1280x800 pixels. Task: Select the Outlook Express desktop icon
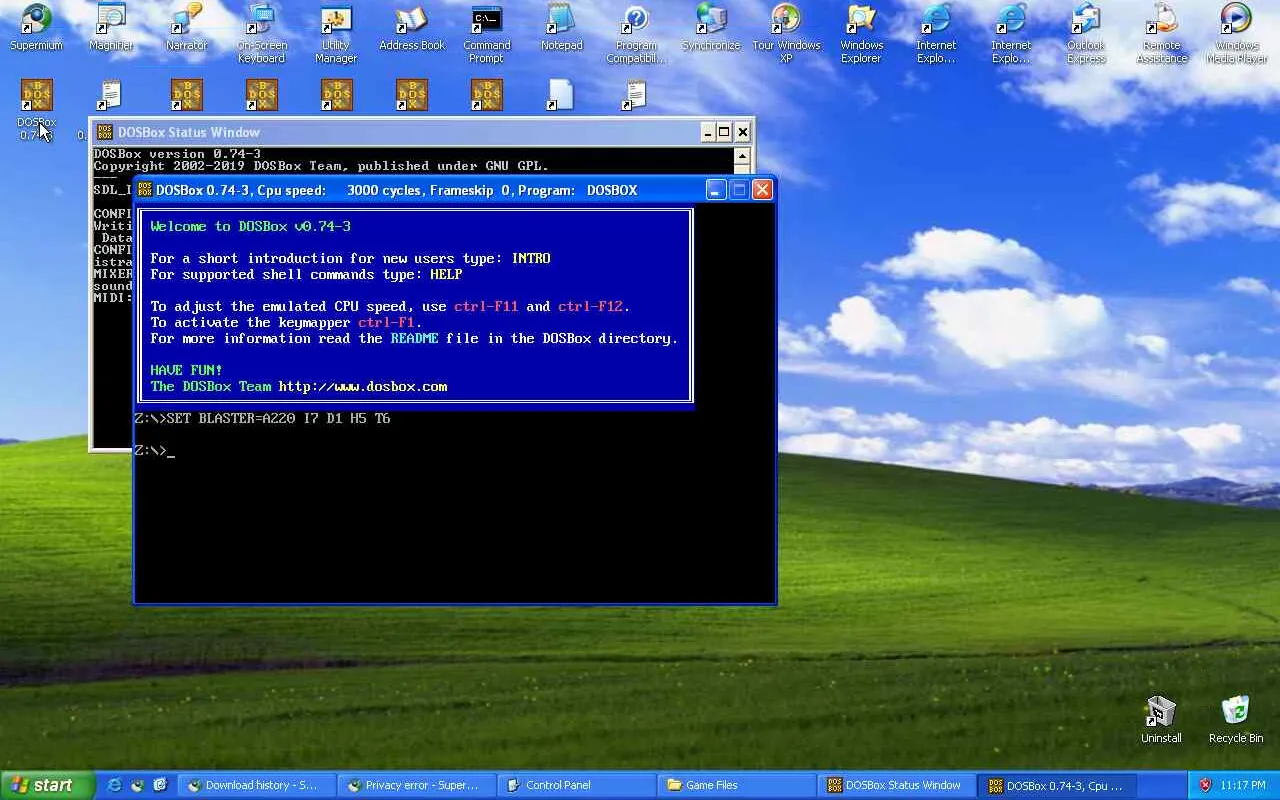pyautogui.click(x=1086, y=34)
